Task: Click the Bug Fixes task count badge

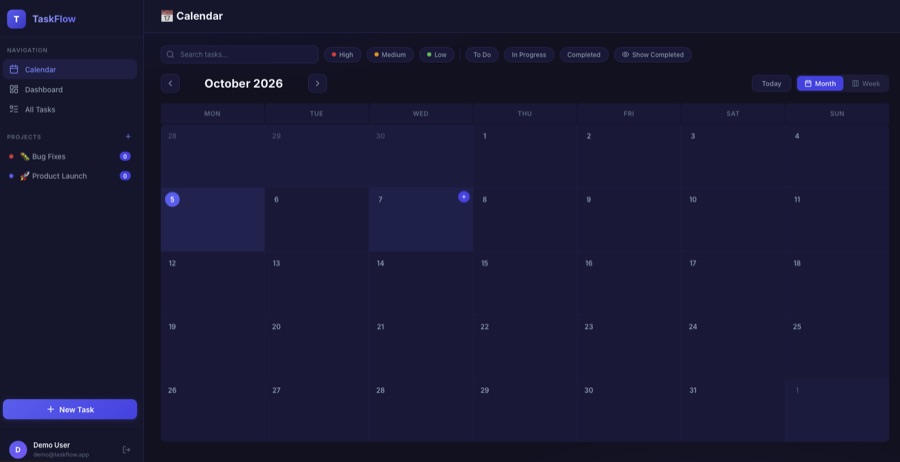Action: (125, 156)
